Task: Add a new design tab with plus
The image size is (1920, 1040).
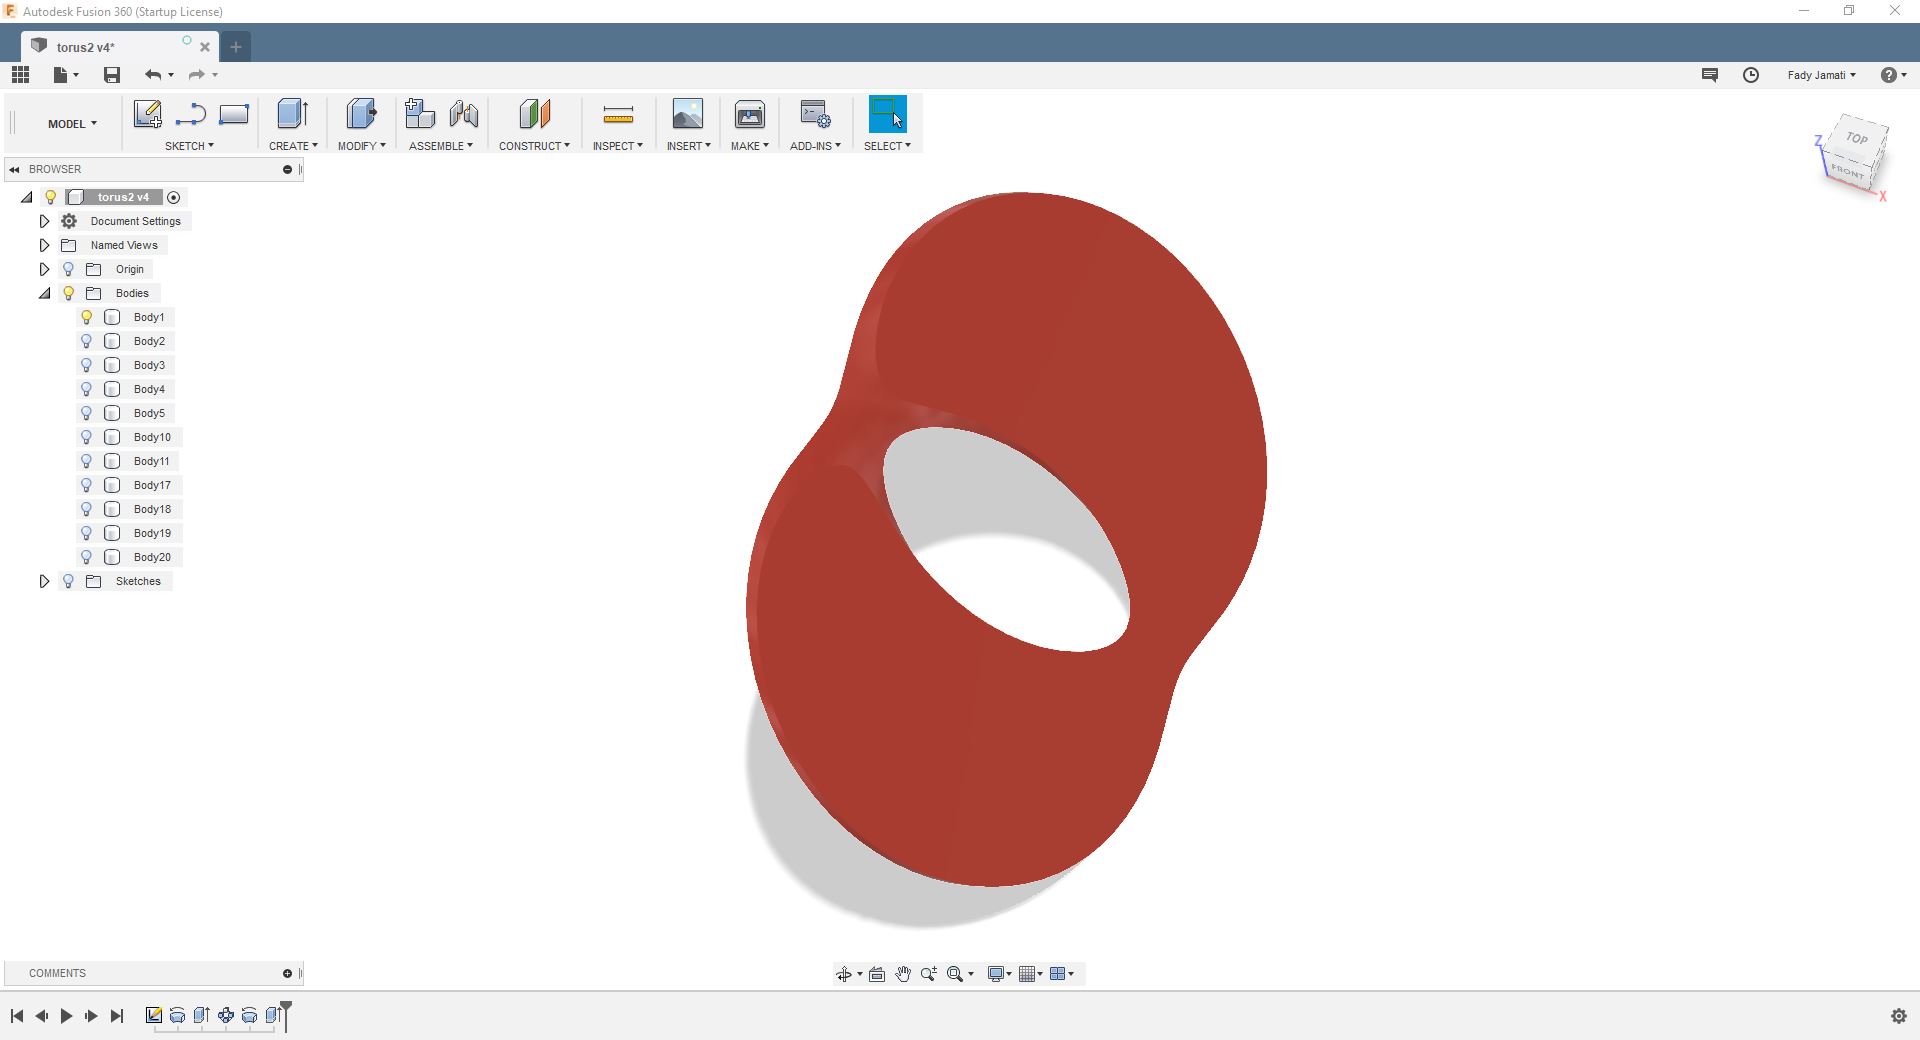Action: (x=236, y=47)
